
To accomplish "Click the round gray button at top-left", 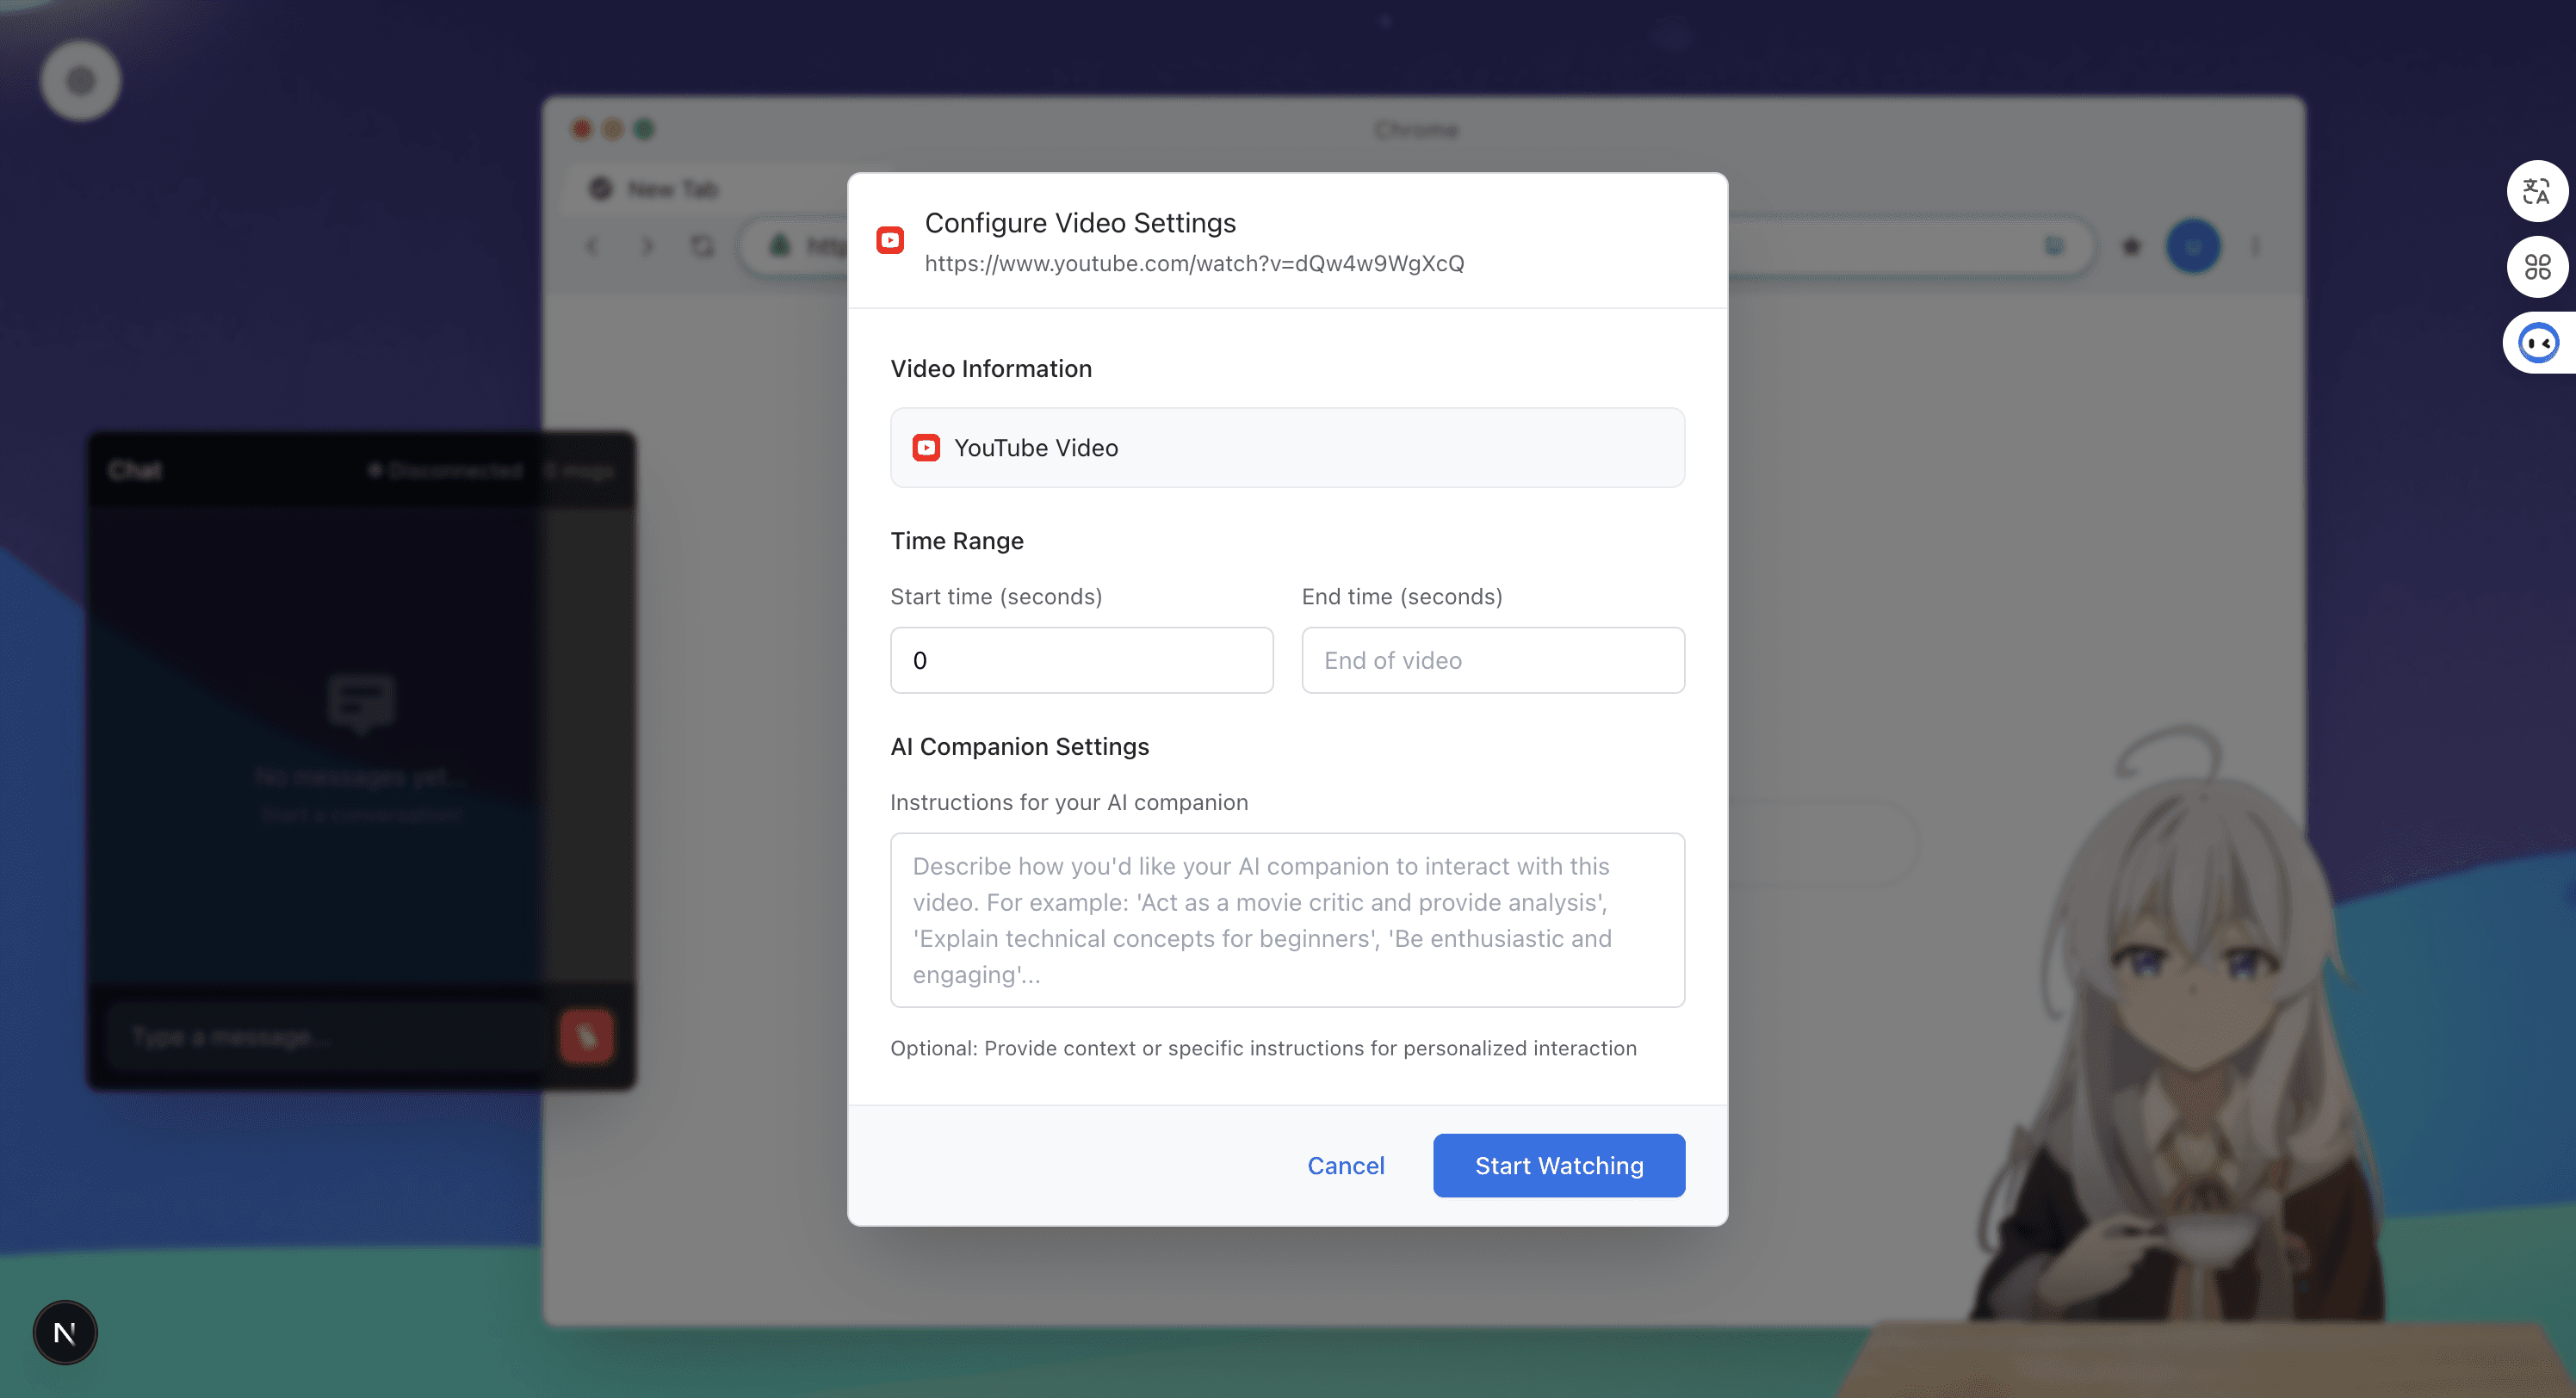I will (x=80, y=80).
